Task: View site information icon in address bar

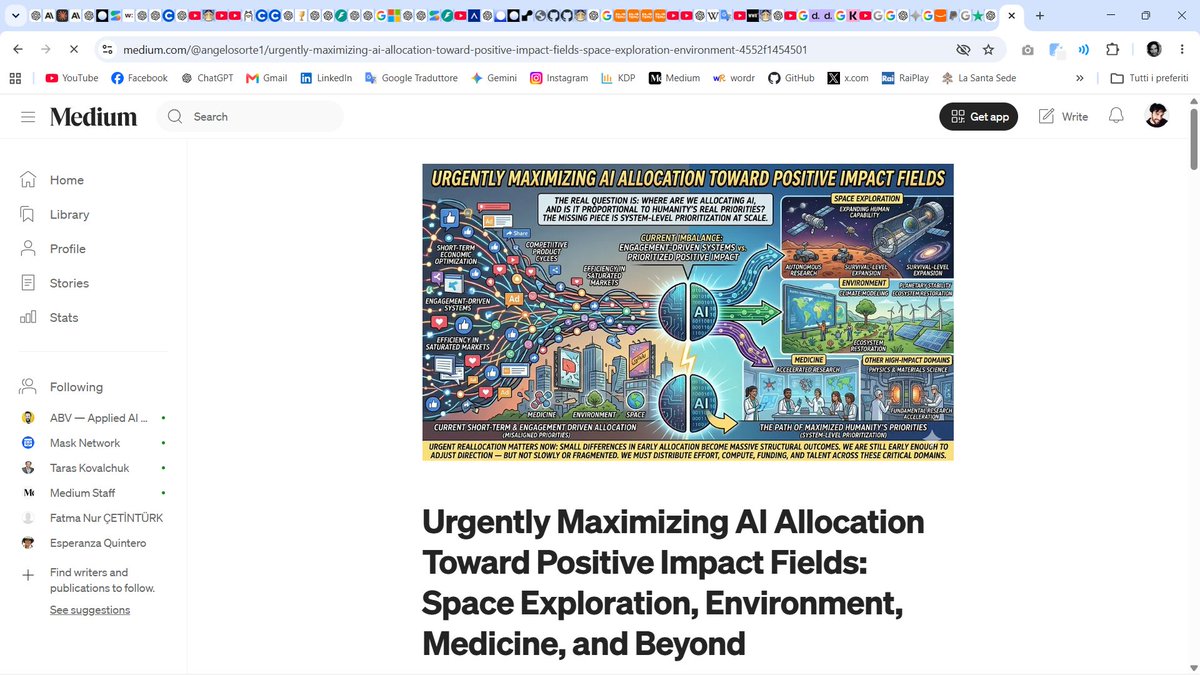Action: pos(108,49)
